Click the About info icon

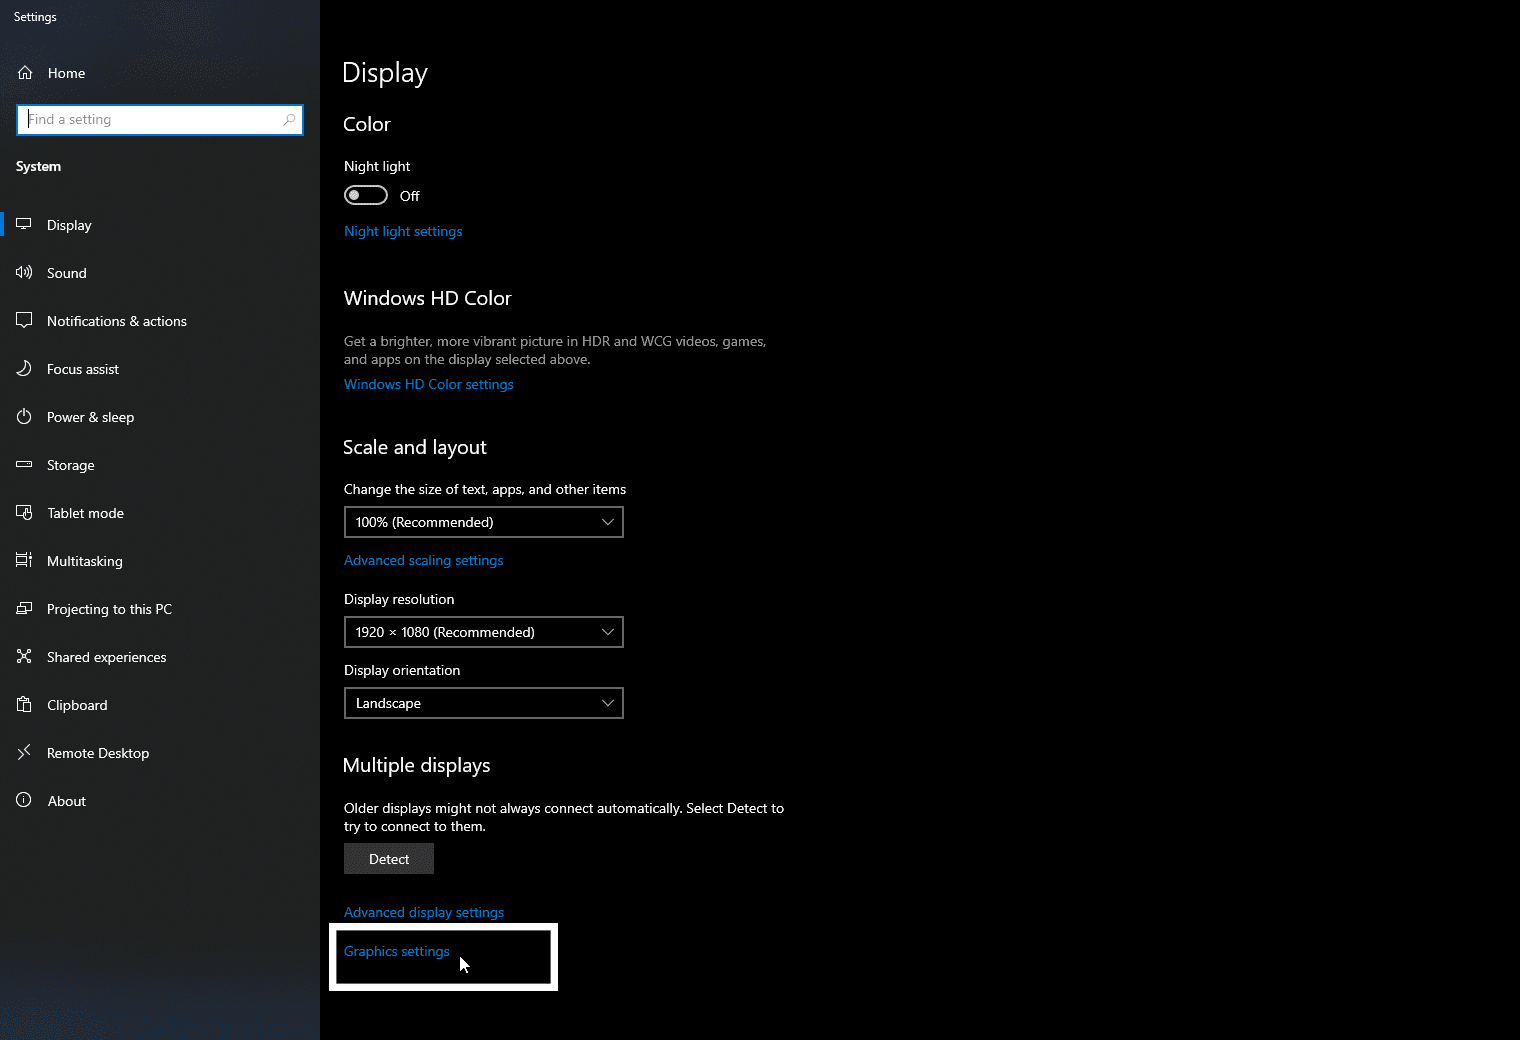point(24,800)
